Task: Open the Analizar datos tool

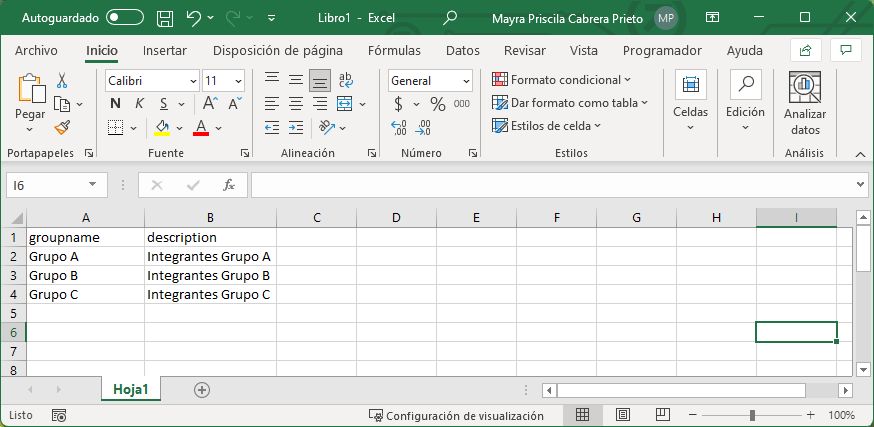Action: click(x=804, y=103)
